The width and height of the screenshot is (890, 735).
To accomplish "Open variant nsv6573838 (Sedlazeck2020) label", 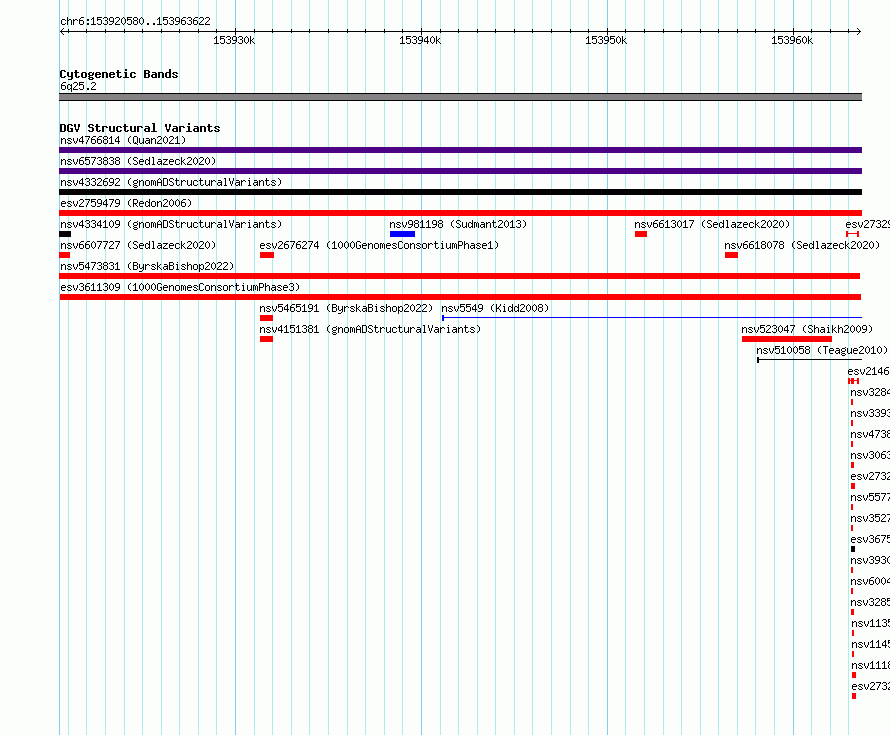I will pos(138,161).
